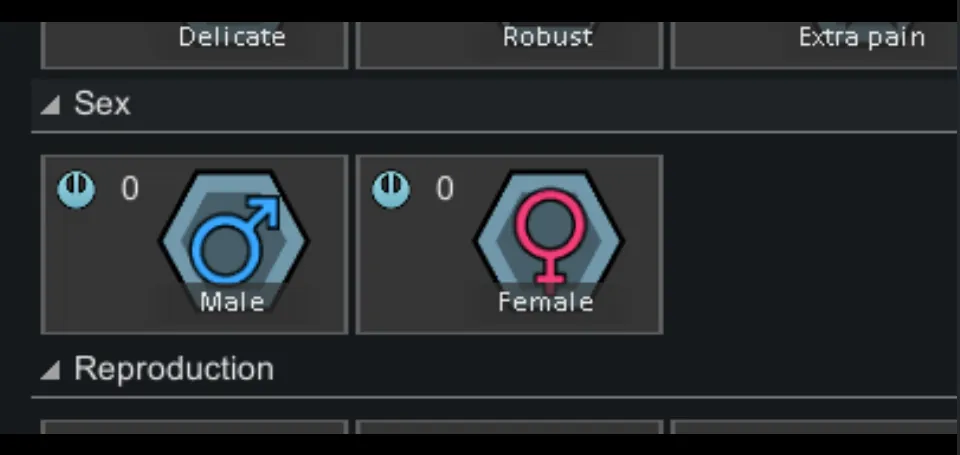Choose the Delicate gene card

click(x=194, y=45)
